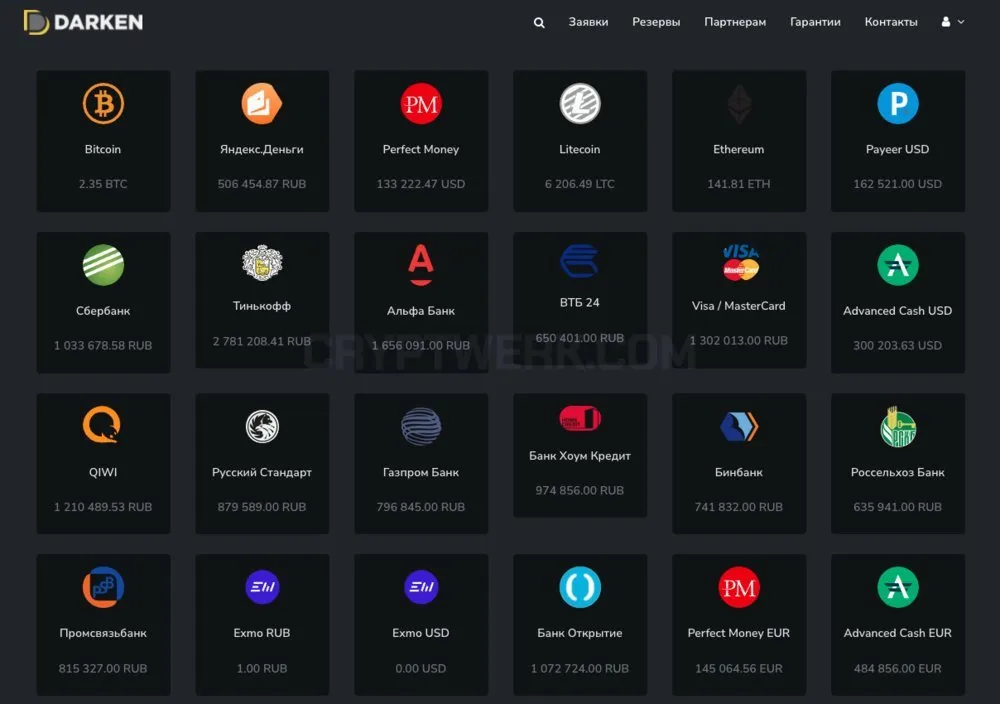This screenshot has width=1000, height=704.
Task: Open Гарантии page
Action: [x=815, y=22]
